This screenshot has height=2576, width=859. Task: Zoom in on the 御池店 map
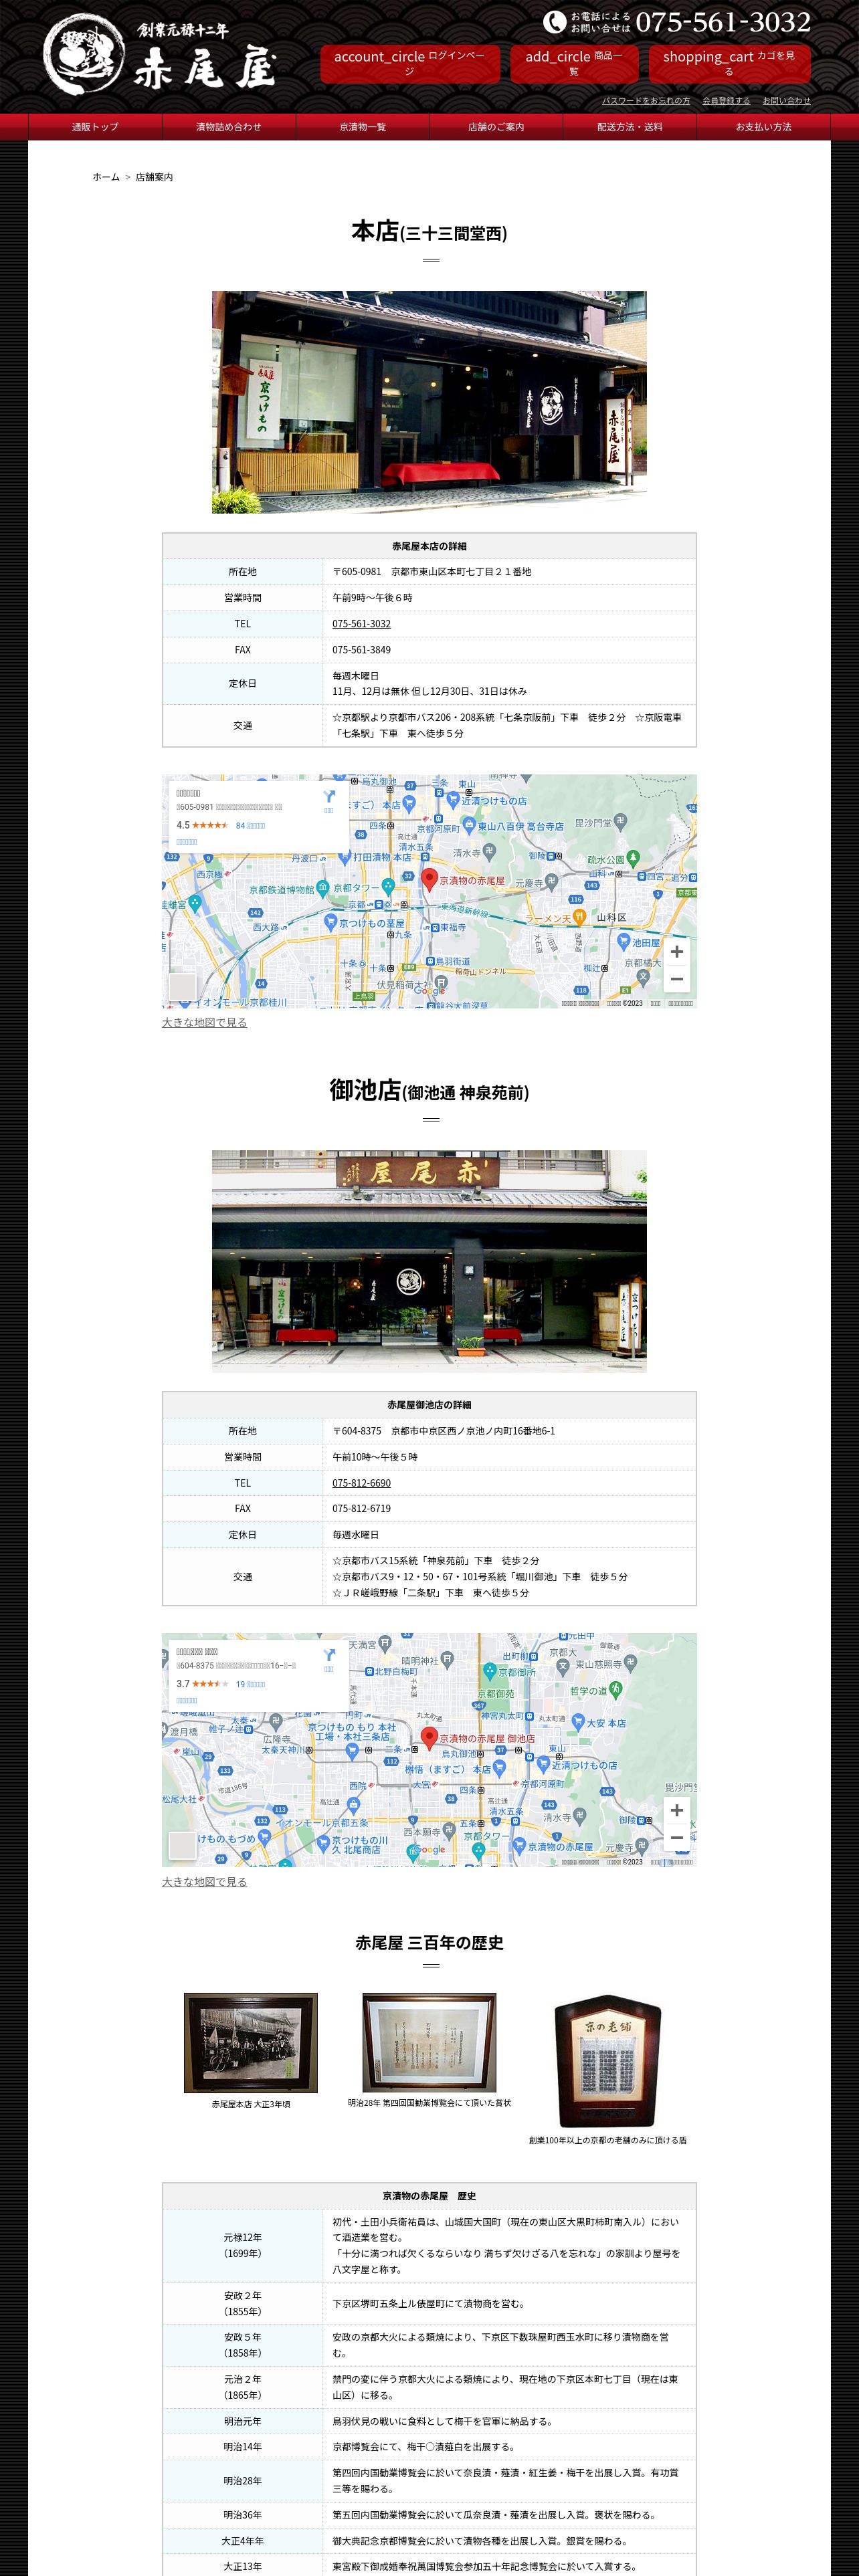click(677, 1810)
